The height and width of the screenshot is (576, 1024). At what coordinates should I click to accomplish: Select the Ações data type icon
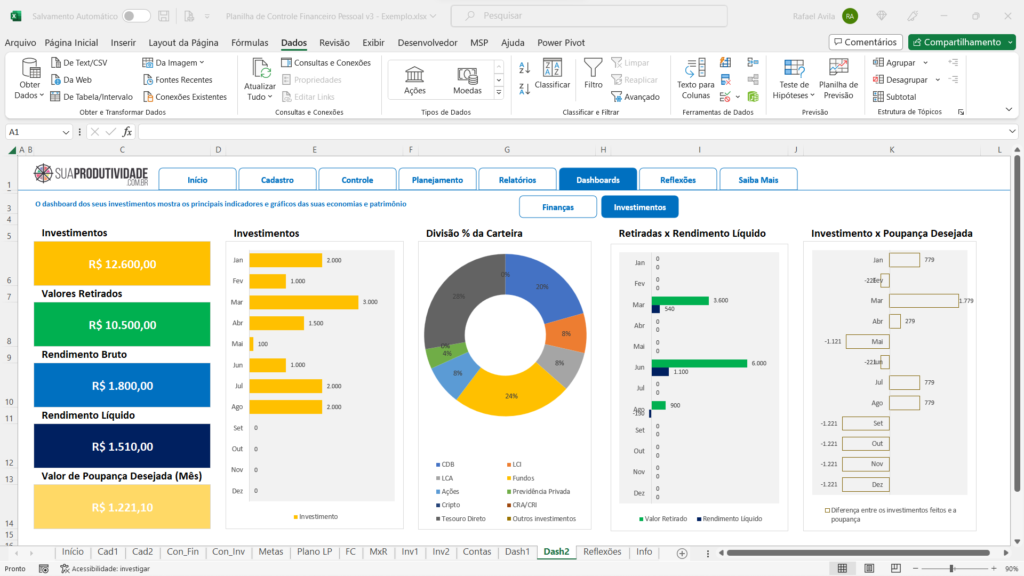click(414, 78)
